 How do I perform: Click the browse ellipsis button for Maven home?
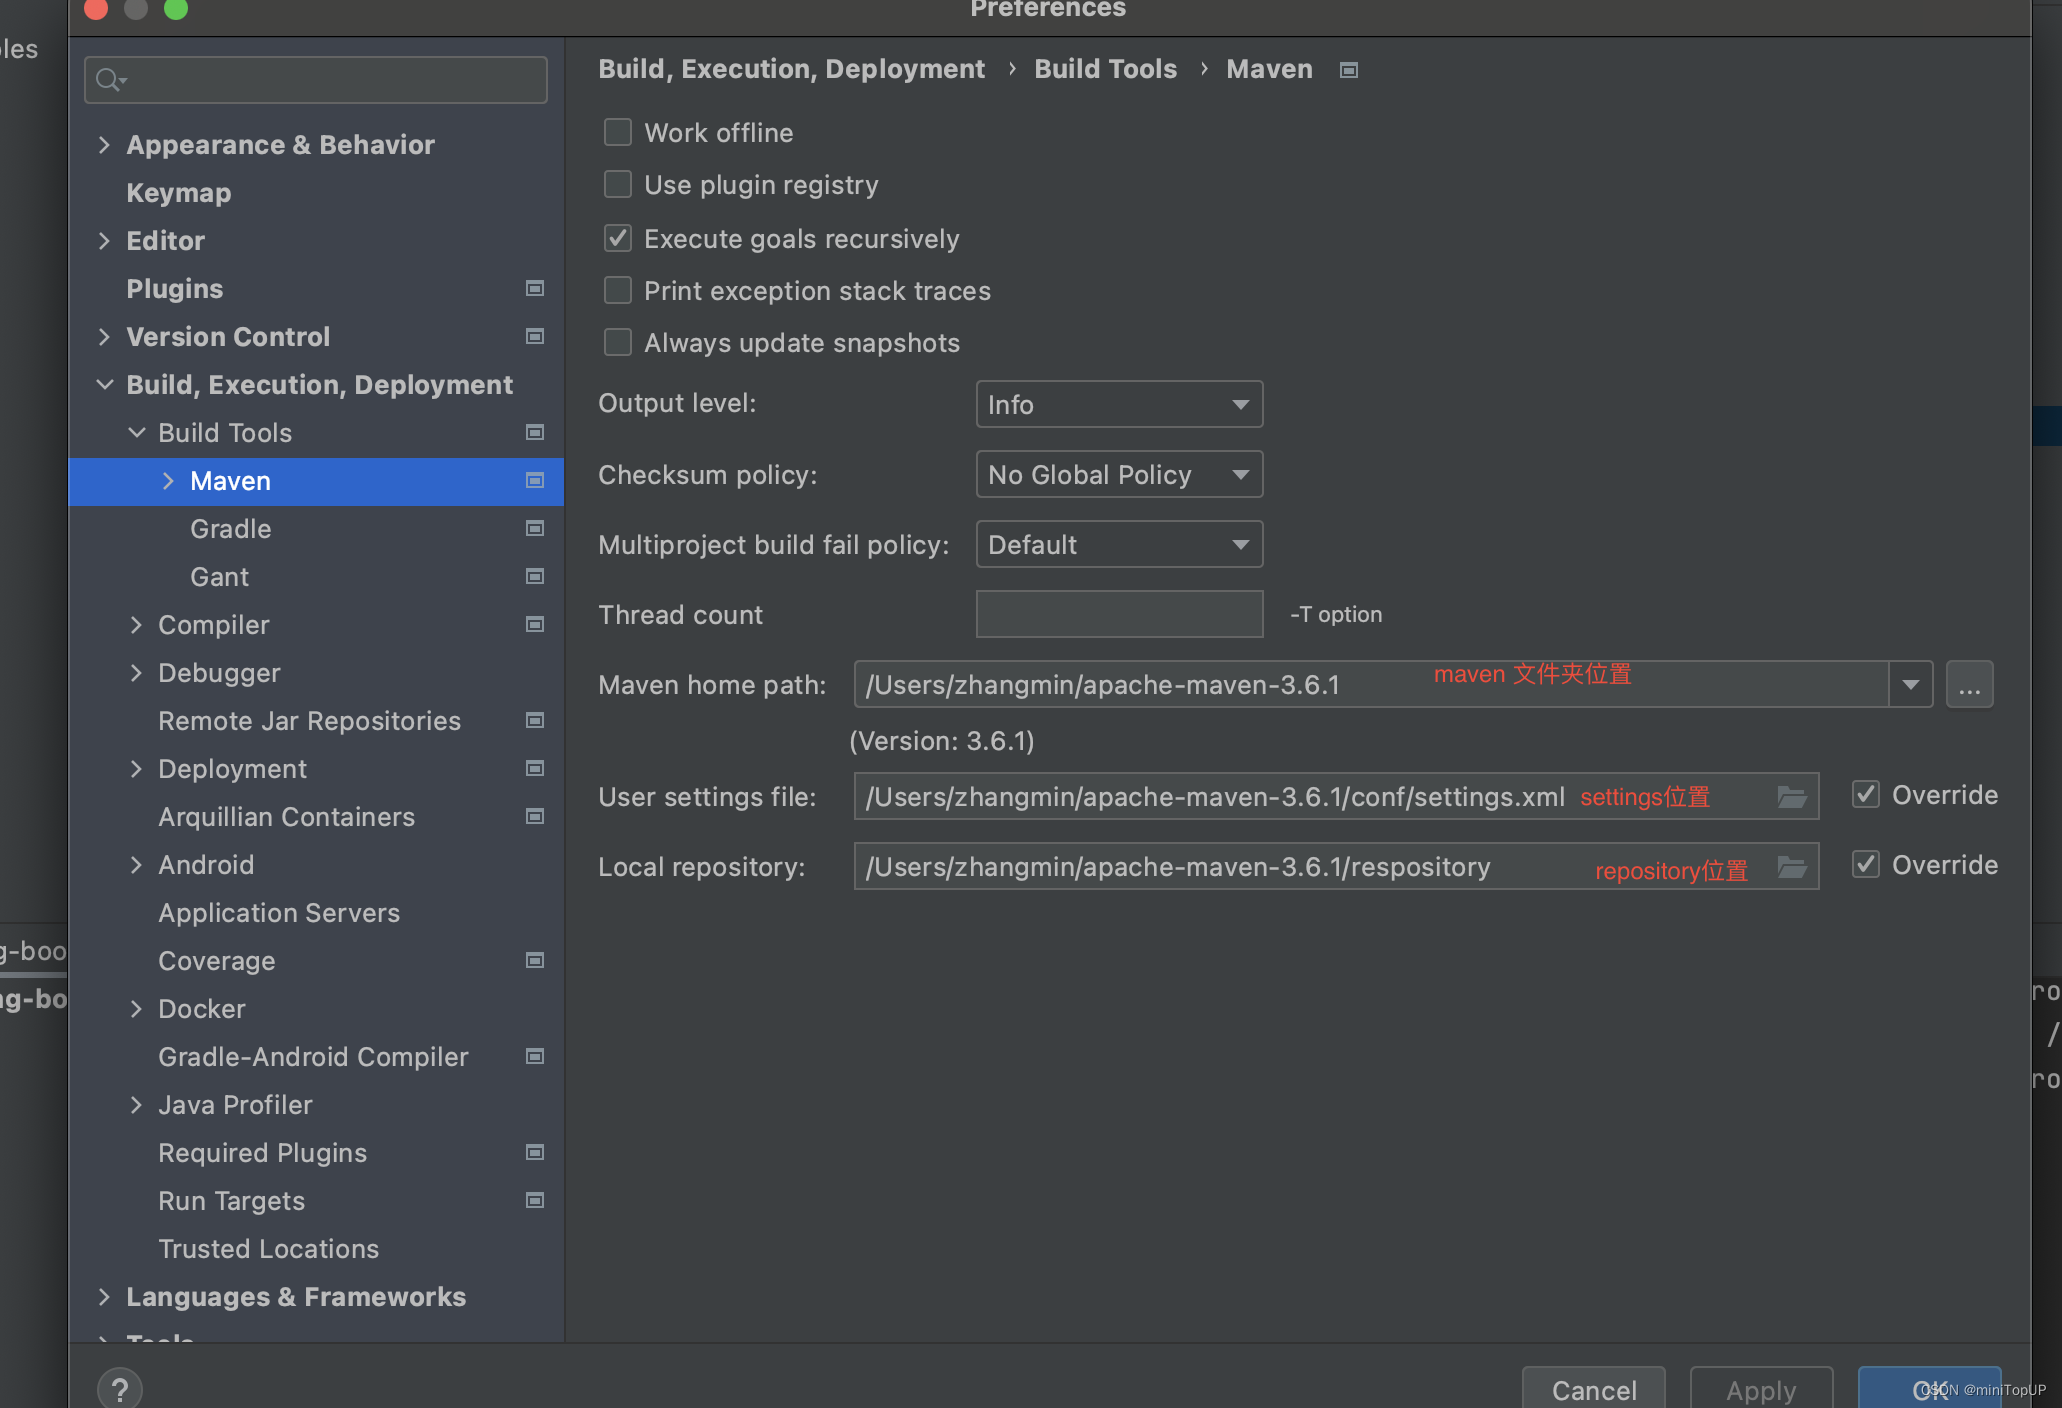(1969, 685)
